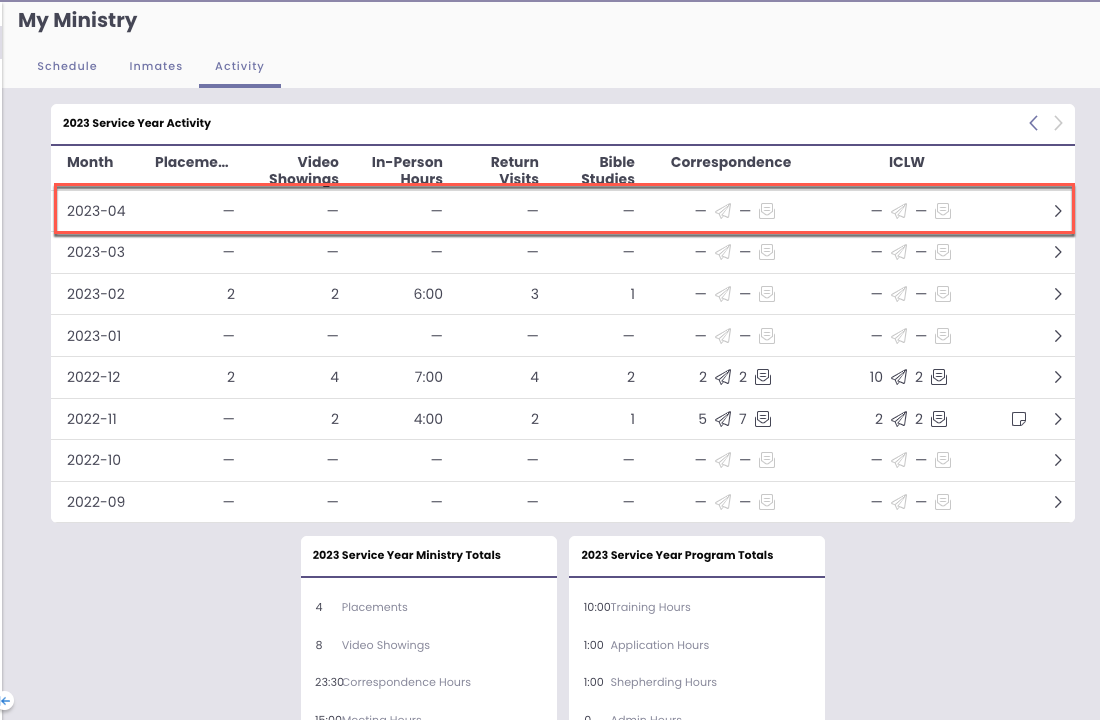Screen dimensions: 1100x720
Task: Go to next service year arrow
Action: pyautogui.click(x=1058, y=123)
